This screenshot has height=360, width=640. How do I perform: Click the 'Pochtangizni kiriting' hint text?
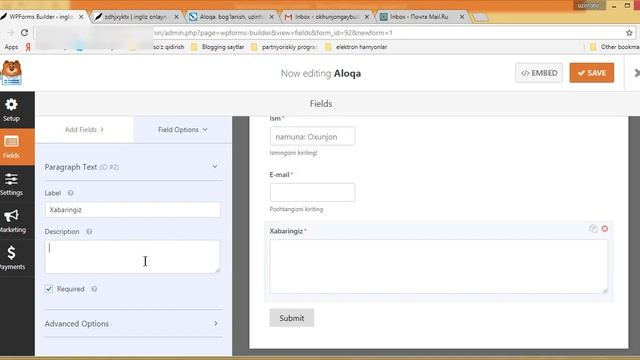[296, 209]
